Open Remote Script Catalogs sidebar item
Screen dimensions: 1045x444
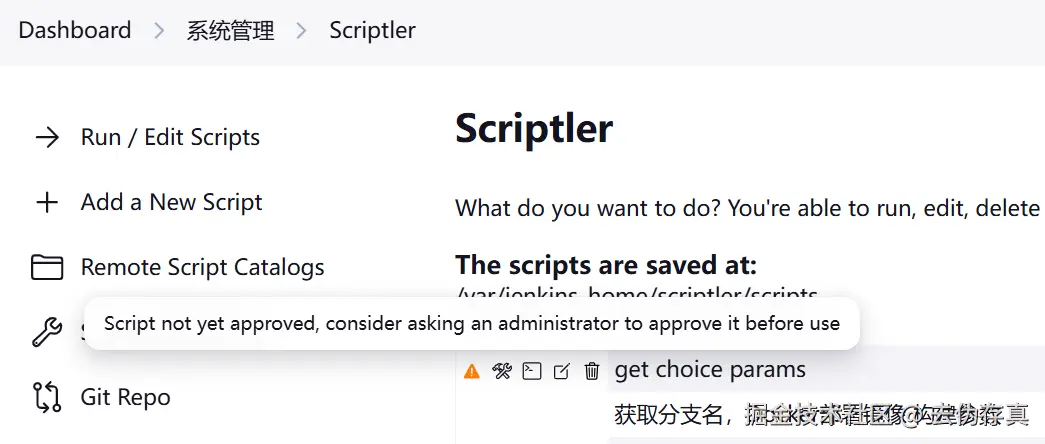(203, 267)
